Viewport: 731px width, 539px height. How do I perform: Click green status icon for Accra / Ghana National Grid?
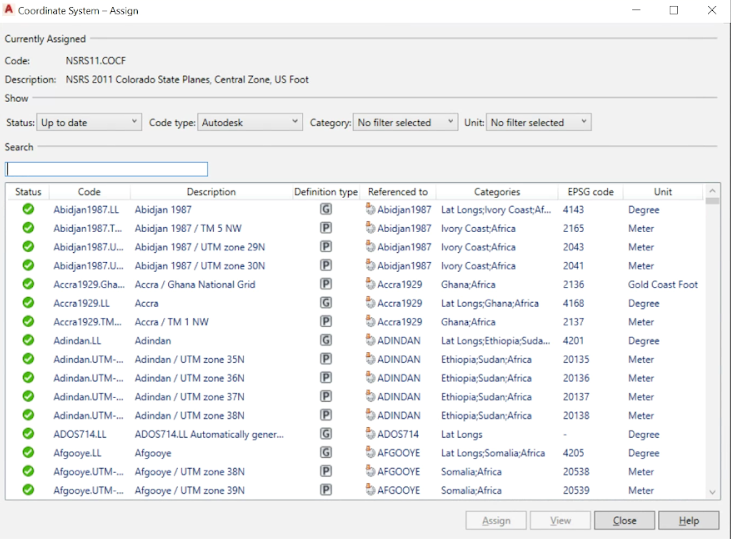pyautogui.click(x=28, y=285)
